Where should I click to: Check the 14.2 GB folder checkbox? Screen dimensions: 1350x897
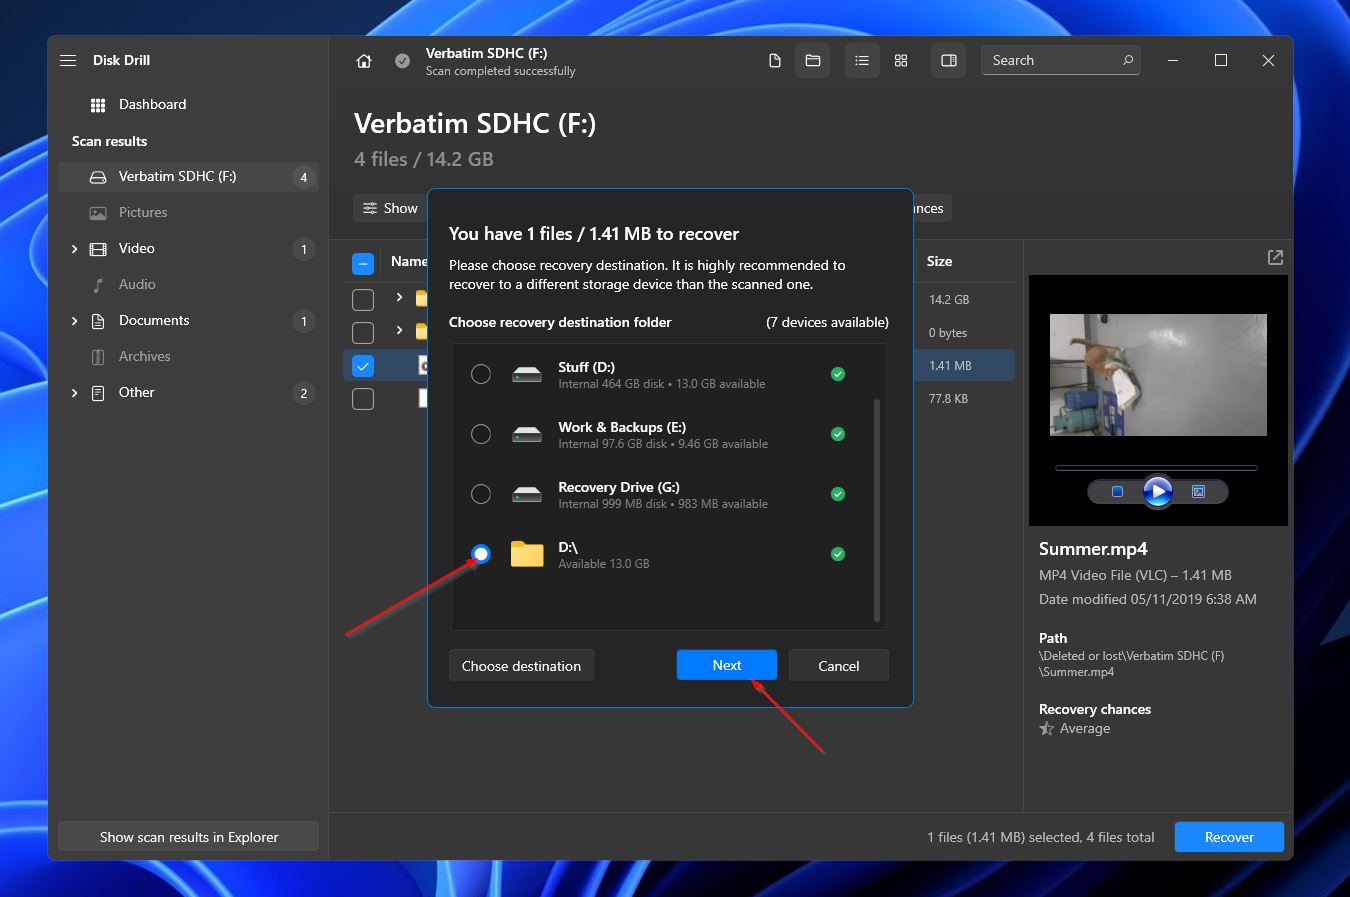click(363, 299)
